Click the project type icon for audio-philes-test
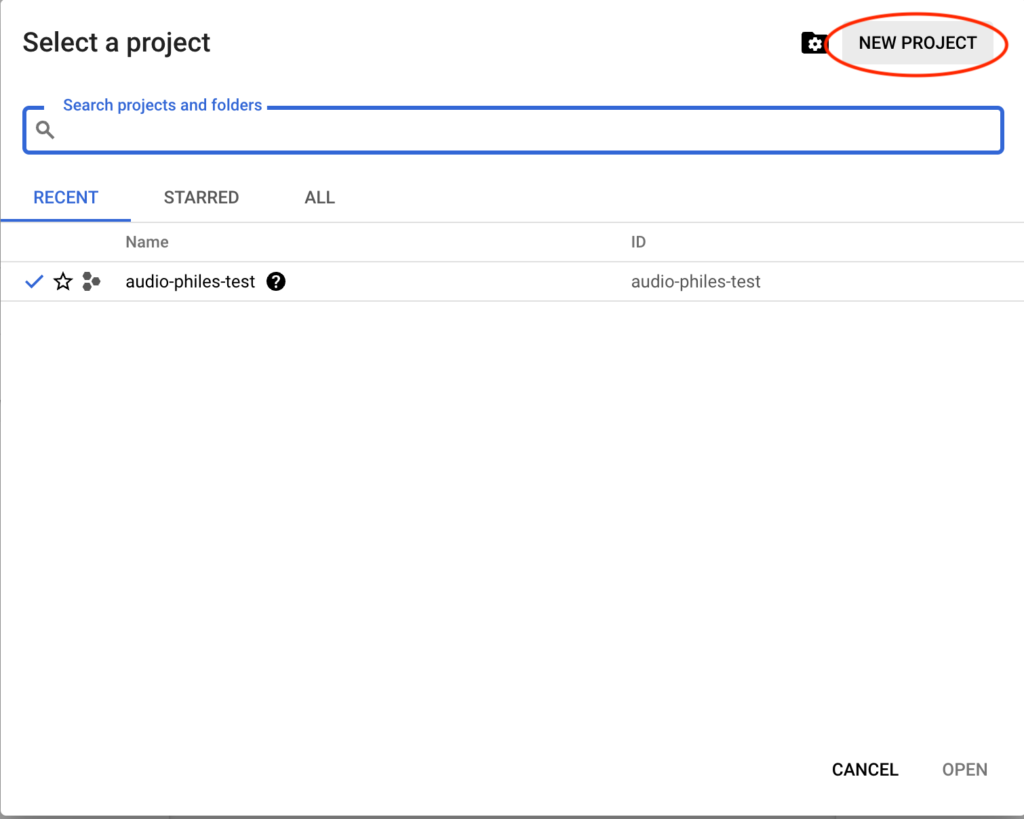This screenshot has width=1024, height=819. 91,281
